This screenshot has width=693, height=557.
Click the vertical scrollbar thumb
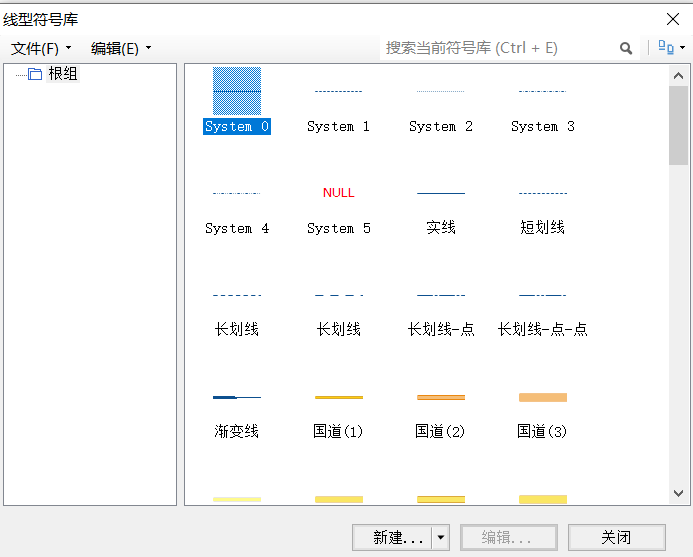tap(678, 126)
